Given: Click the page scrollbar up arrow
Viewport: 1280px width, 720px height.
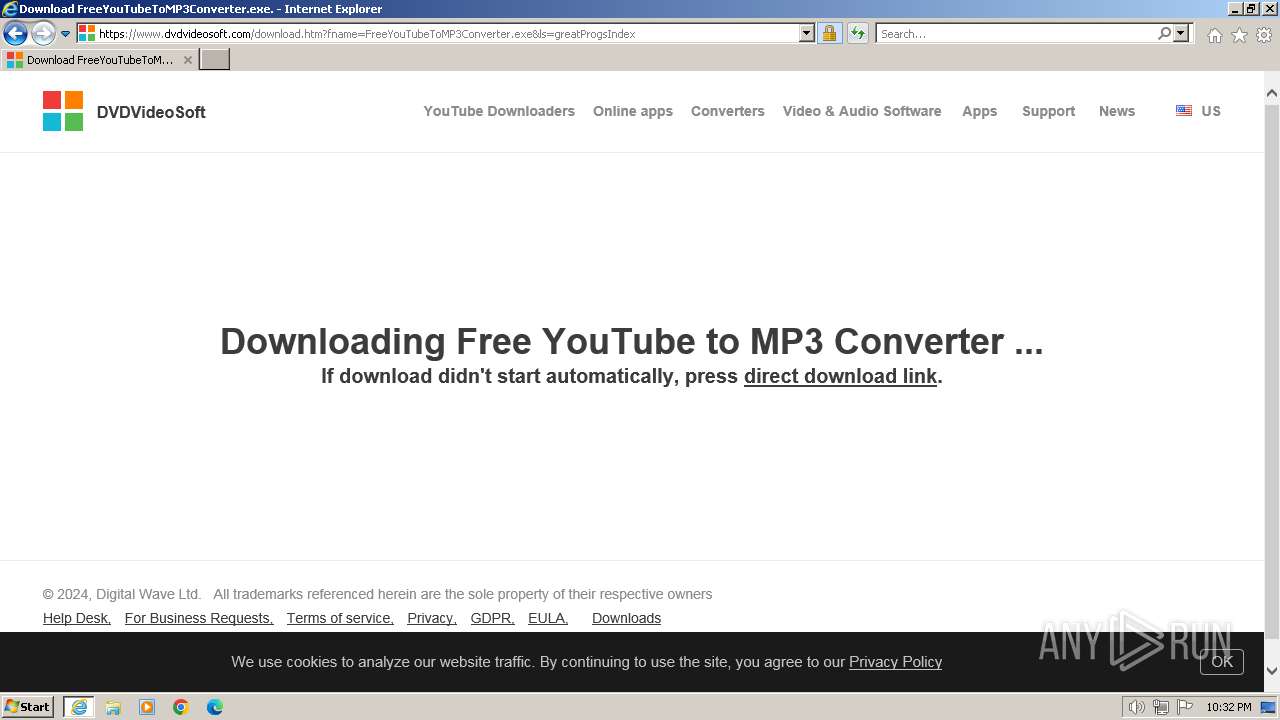Looking at the screenshot, I should tap(1272, 94).
